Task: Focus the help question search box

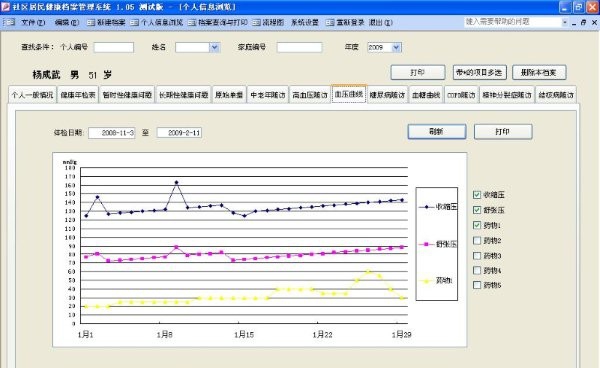Action: (x=512, y=22)
